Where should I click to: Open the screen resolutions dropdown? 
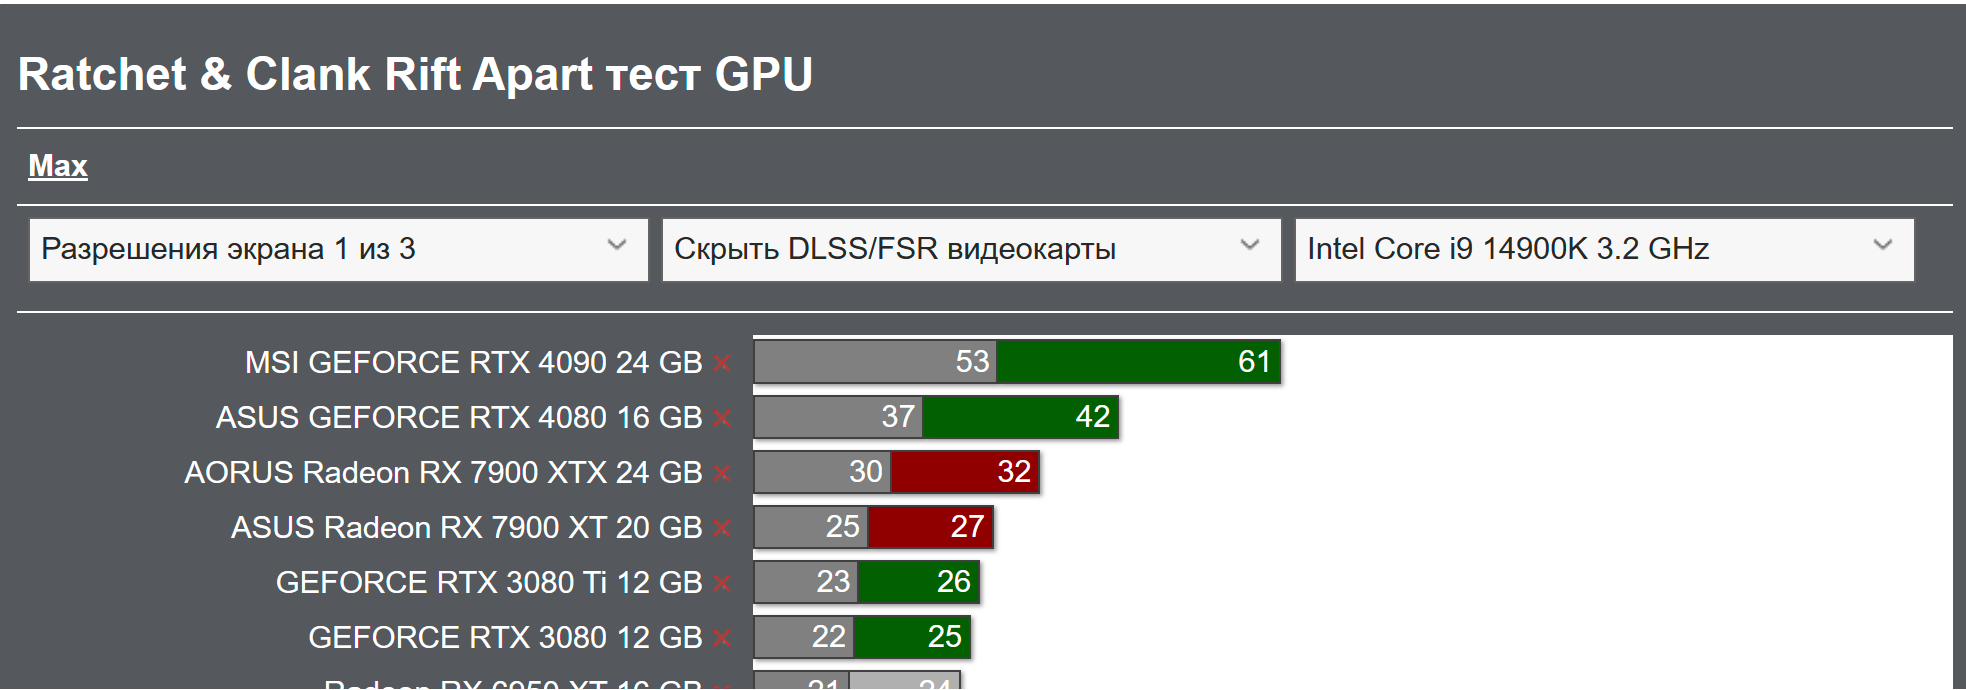(x=338, y=250)
